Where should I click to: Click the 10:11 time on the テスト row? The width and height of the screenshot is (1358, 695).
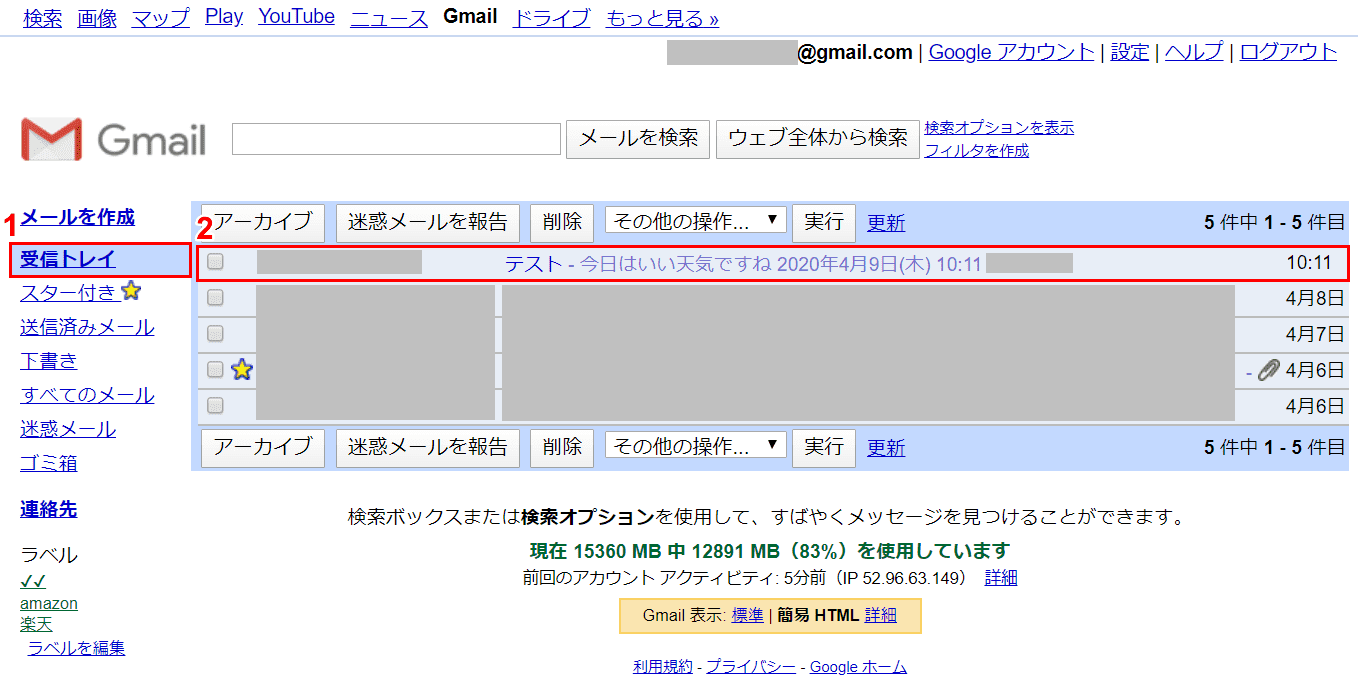click(x=1309, y=263)
